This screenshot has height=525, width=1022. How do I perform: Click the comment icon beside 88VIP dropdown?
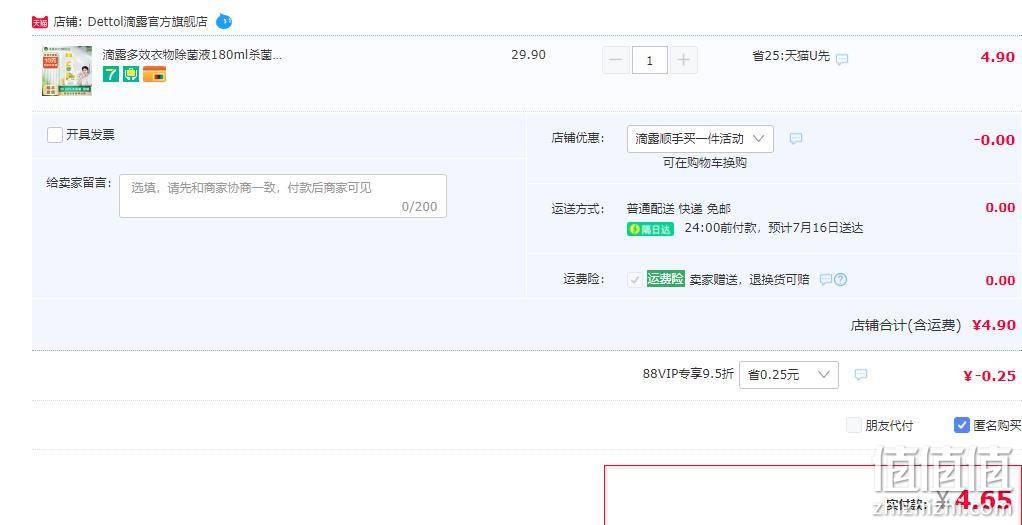coord(861,374)
